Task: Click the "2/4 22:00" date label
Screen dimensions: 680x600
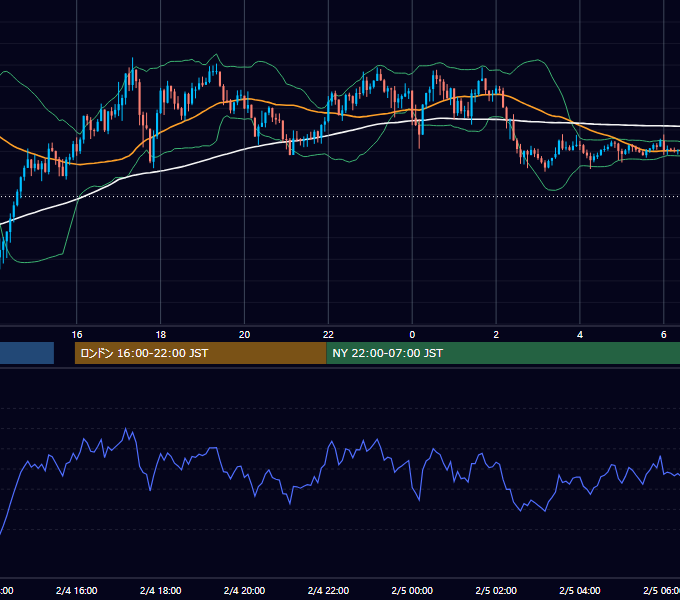Action: pos(328,591)
